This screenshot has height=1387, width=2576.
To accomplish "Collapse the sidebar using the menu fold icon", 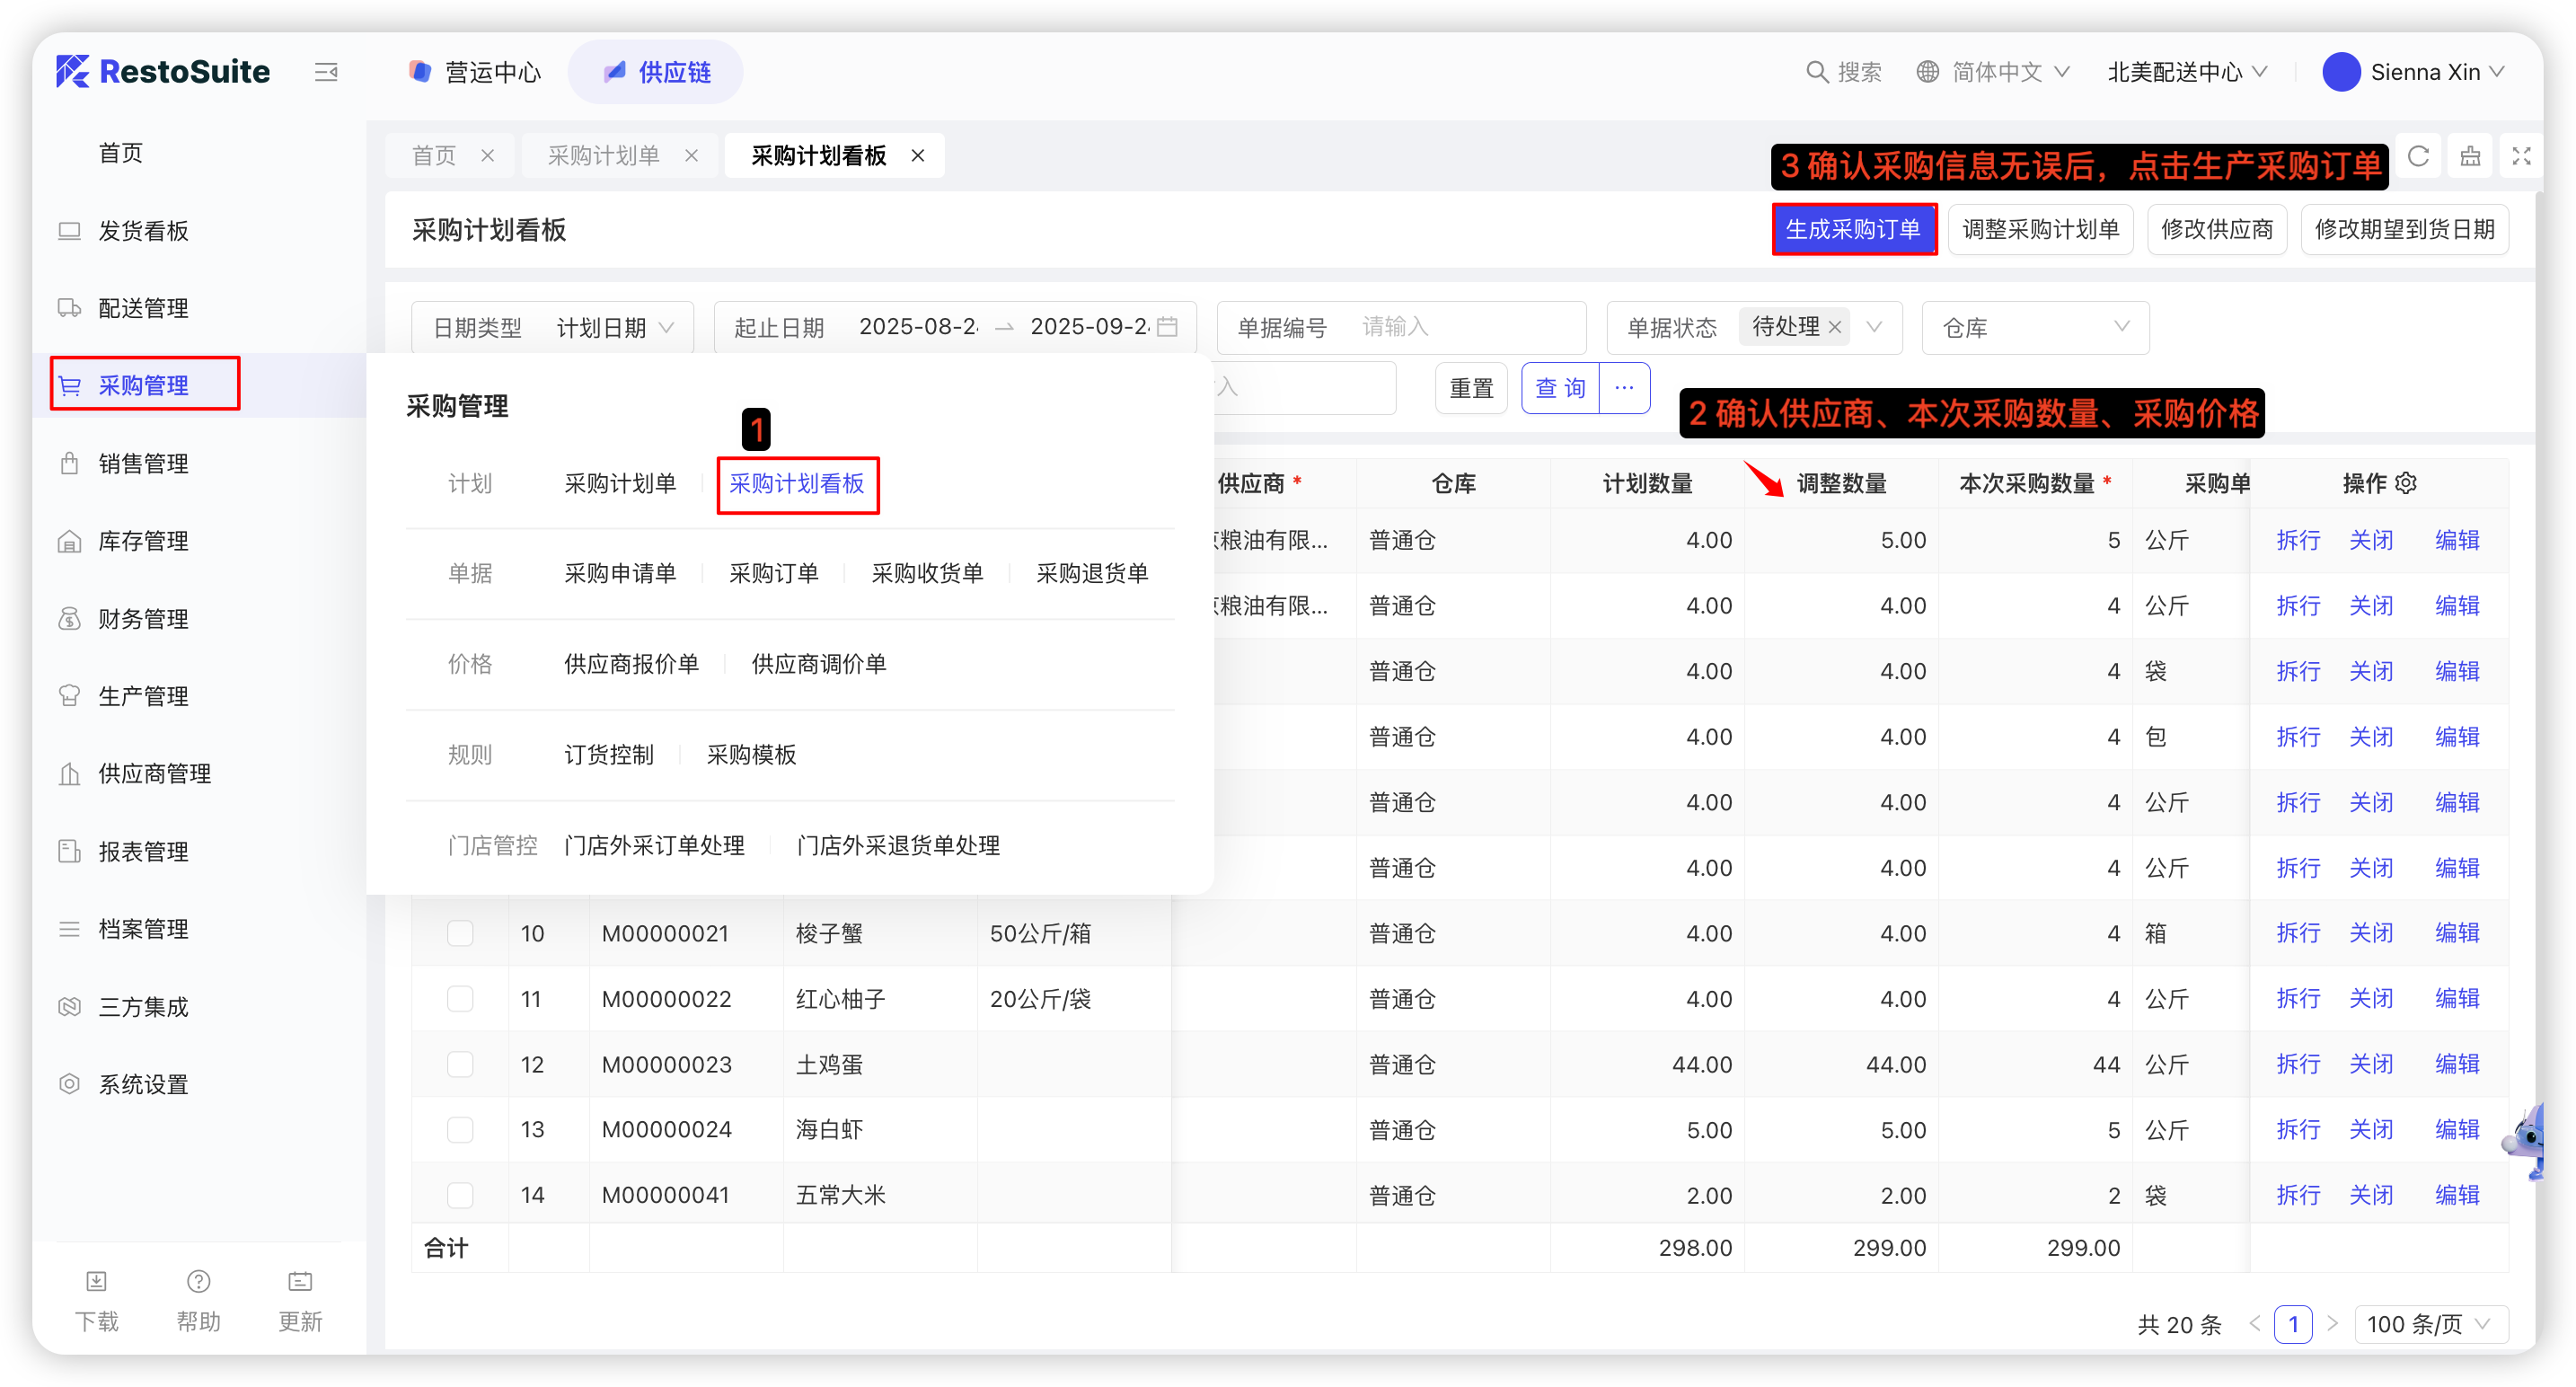I will (326, 72).
